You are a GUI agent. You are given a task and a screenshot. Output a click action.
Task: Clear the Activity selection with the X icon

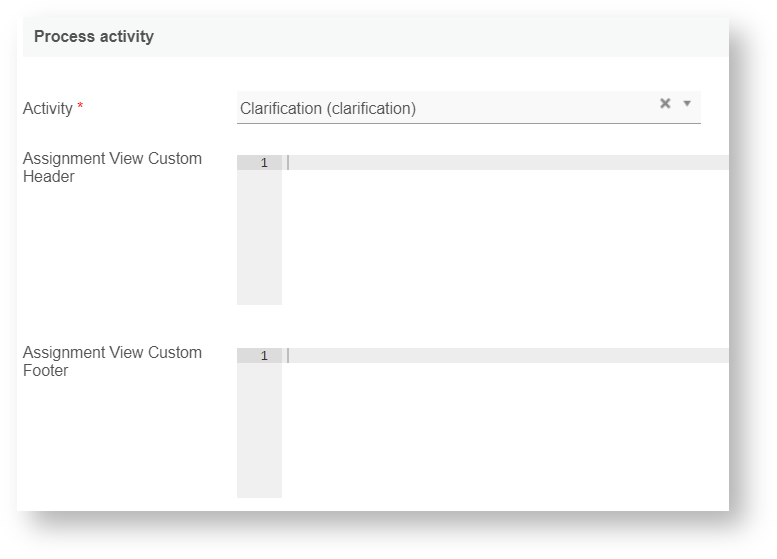665,103
